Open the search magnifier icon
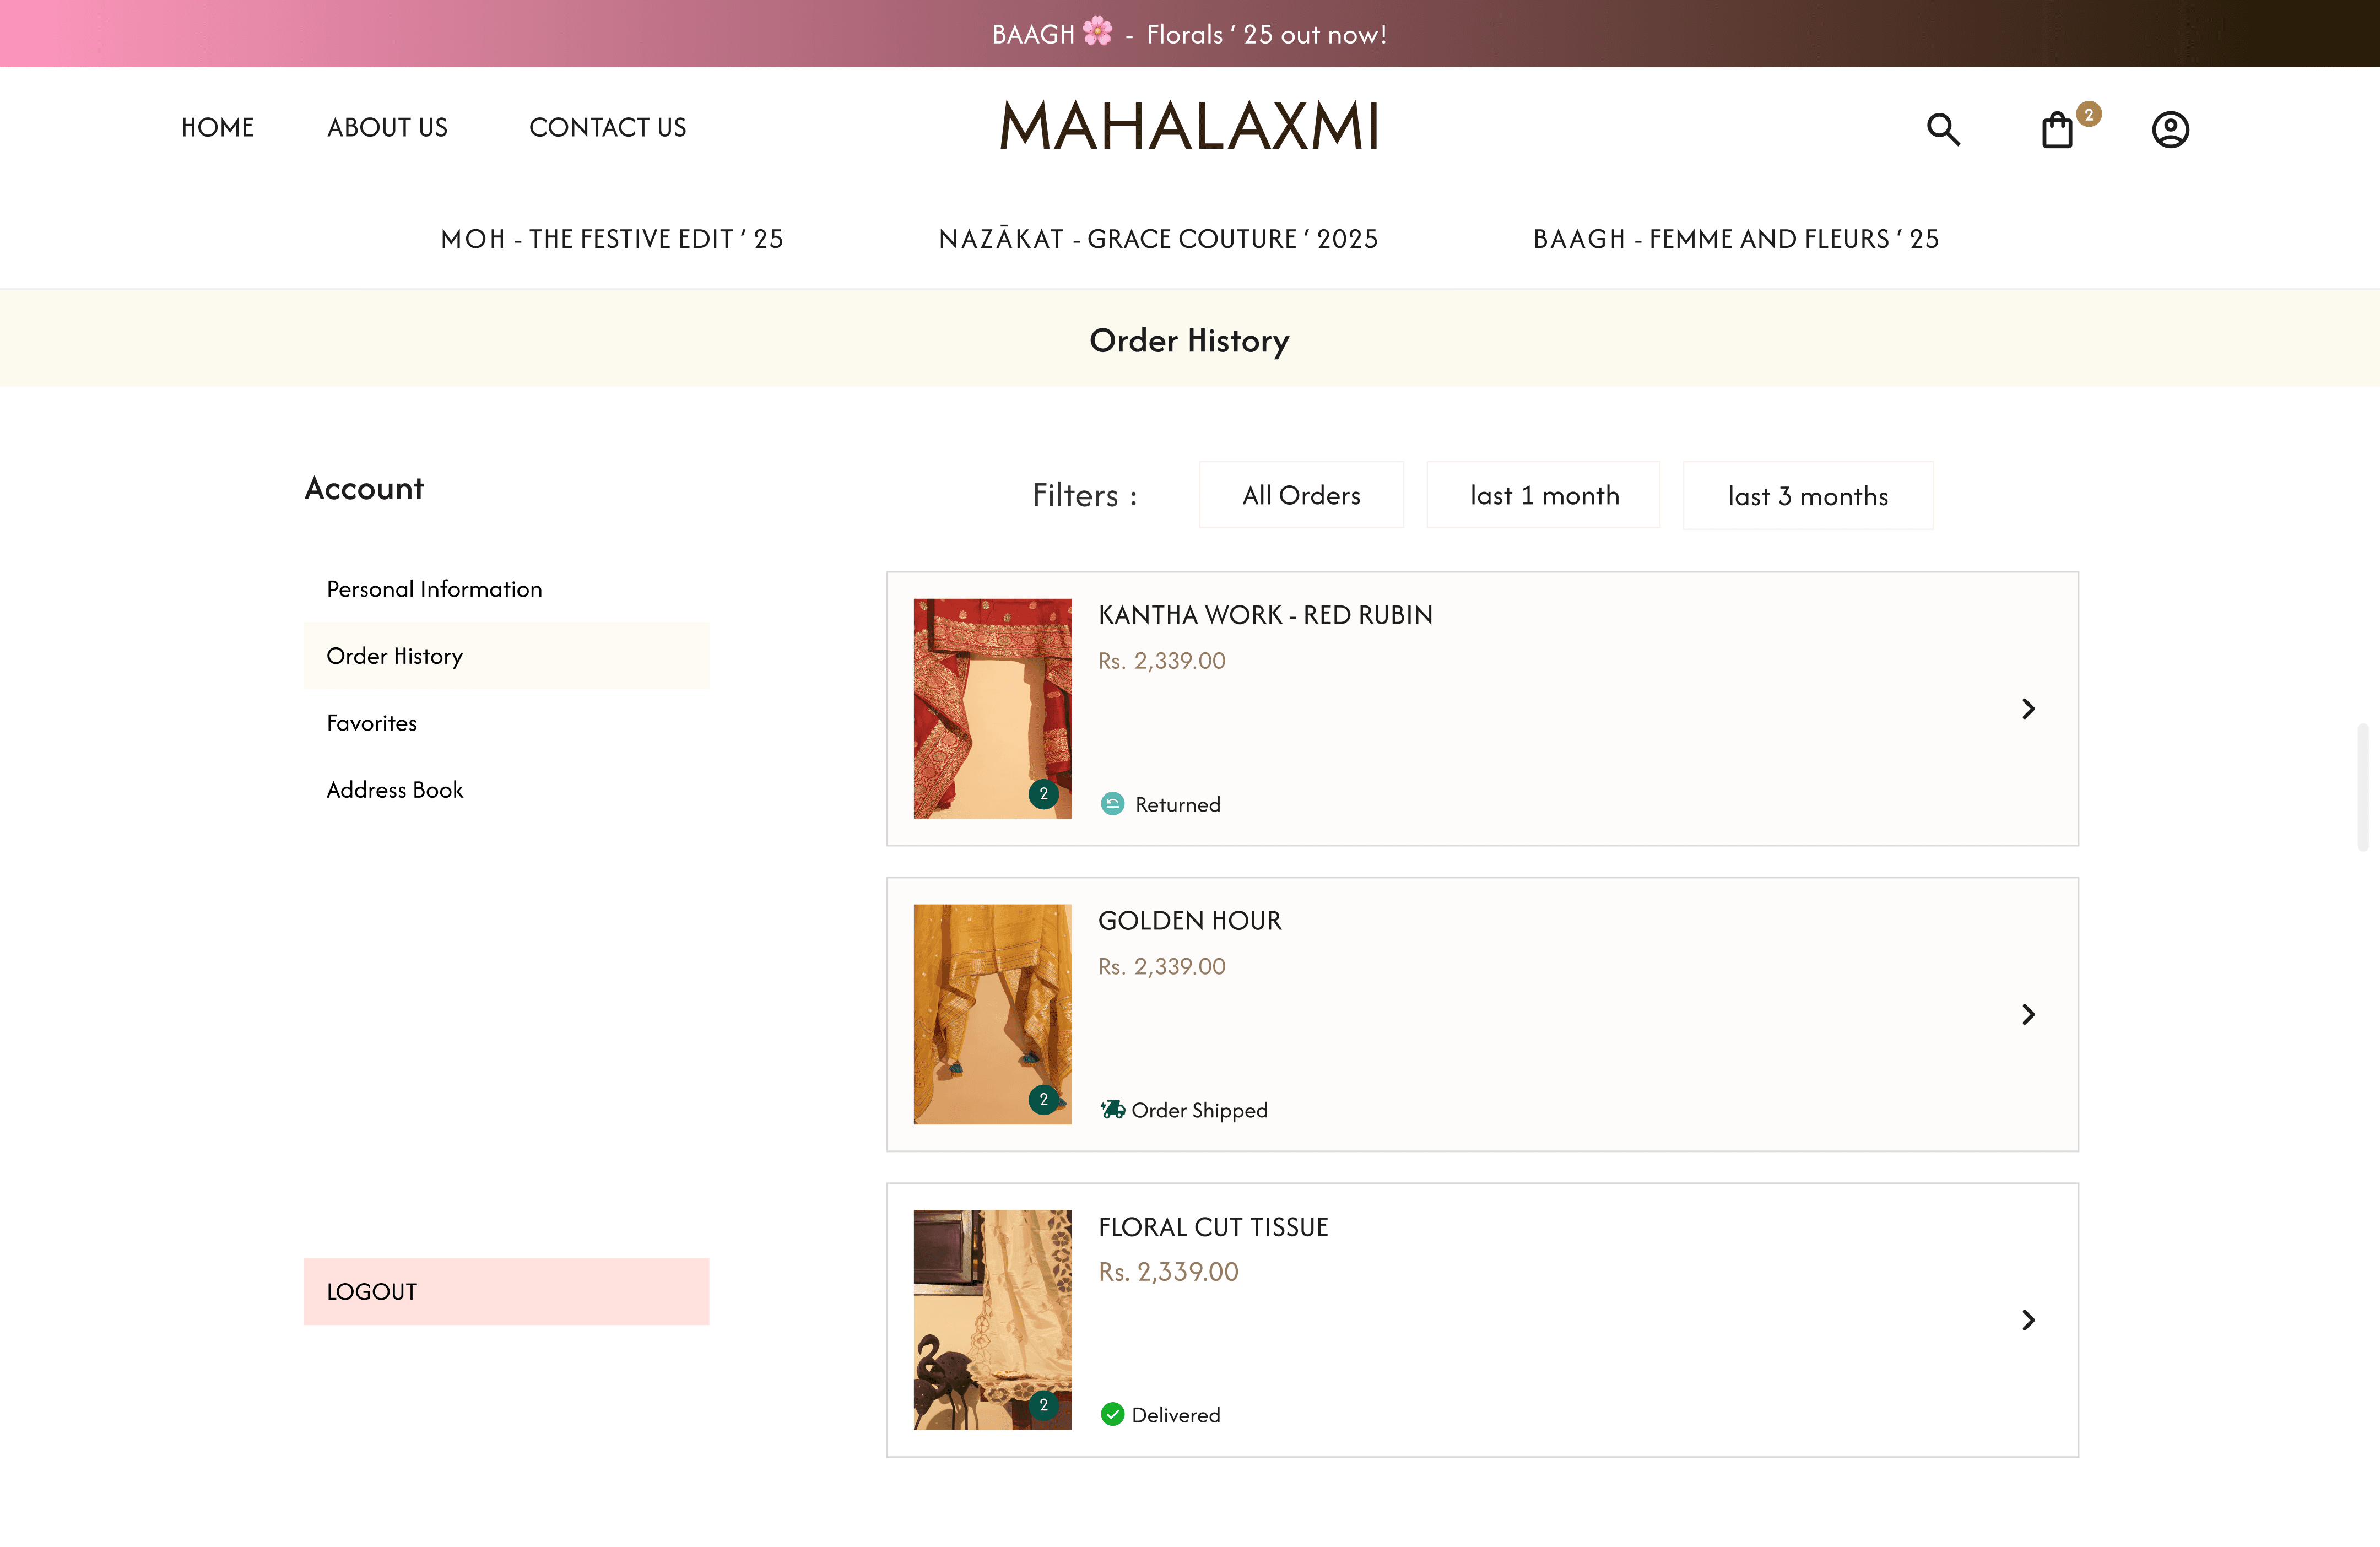Image resolution: width=2380 pixels, height=1547 pixels. coord(1943,129)
